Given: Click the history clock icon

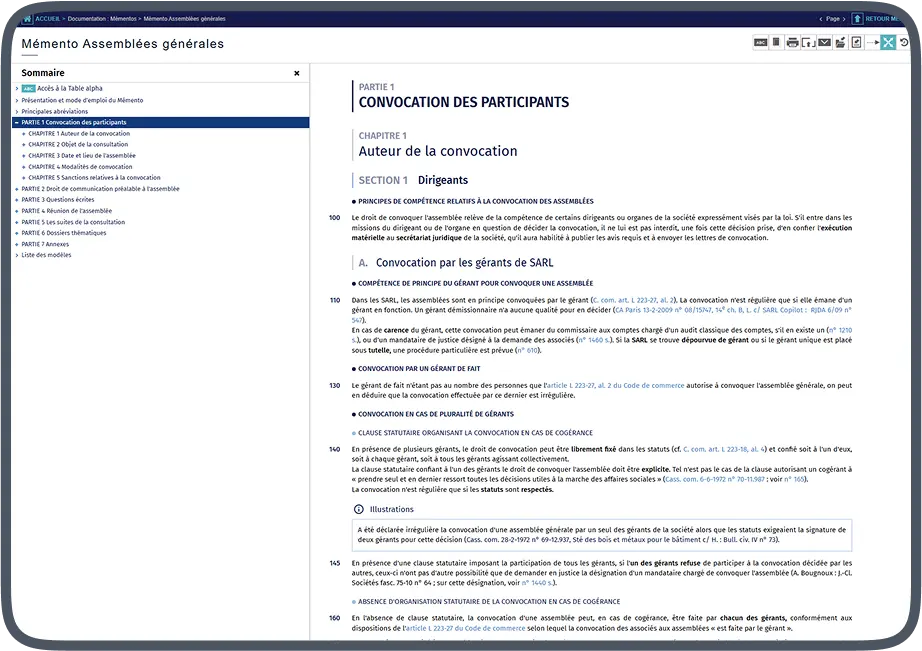Looking at the screenshot, I should [904, 43].
